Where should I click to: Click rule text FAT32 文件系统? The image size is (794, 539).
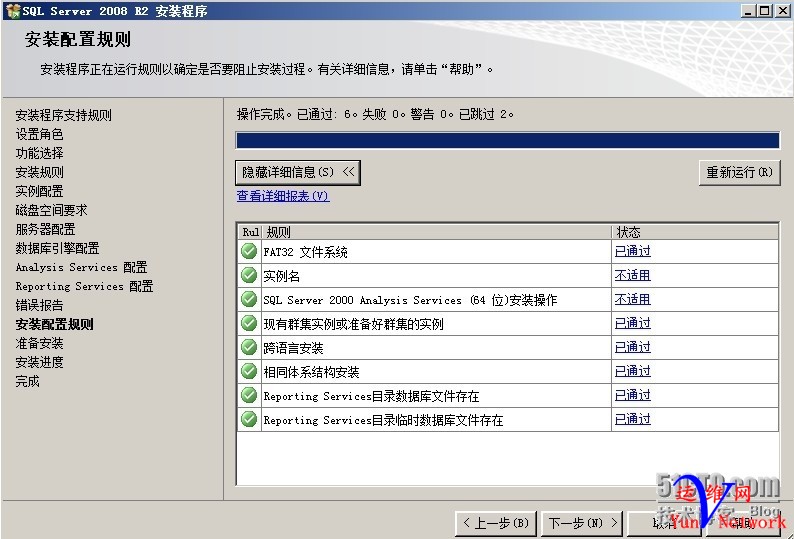point(305,252)
